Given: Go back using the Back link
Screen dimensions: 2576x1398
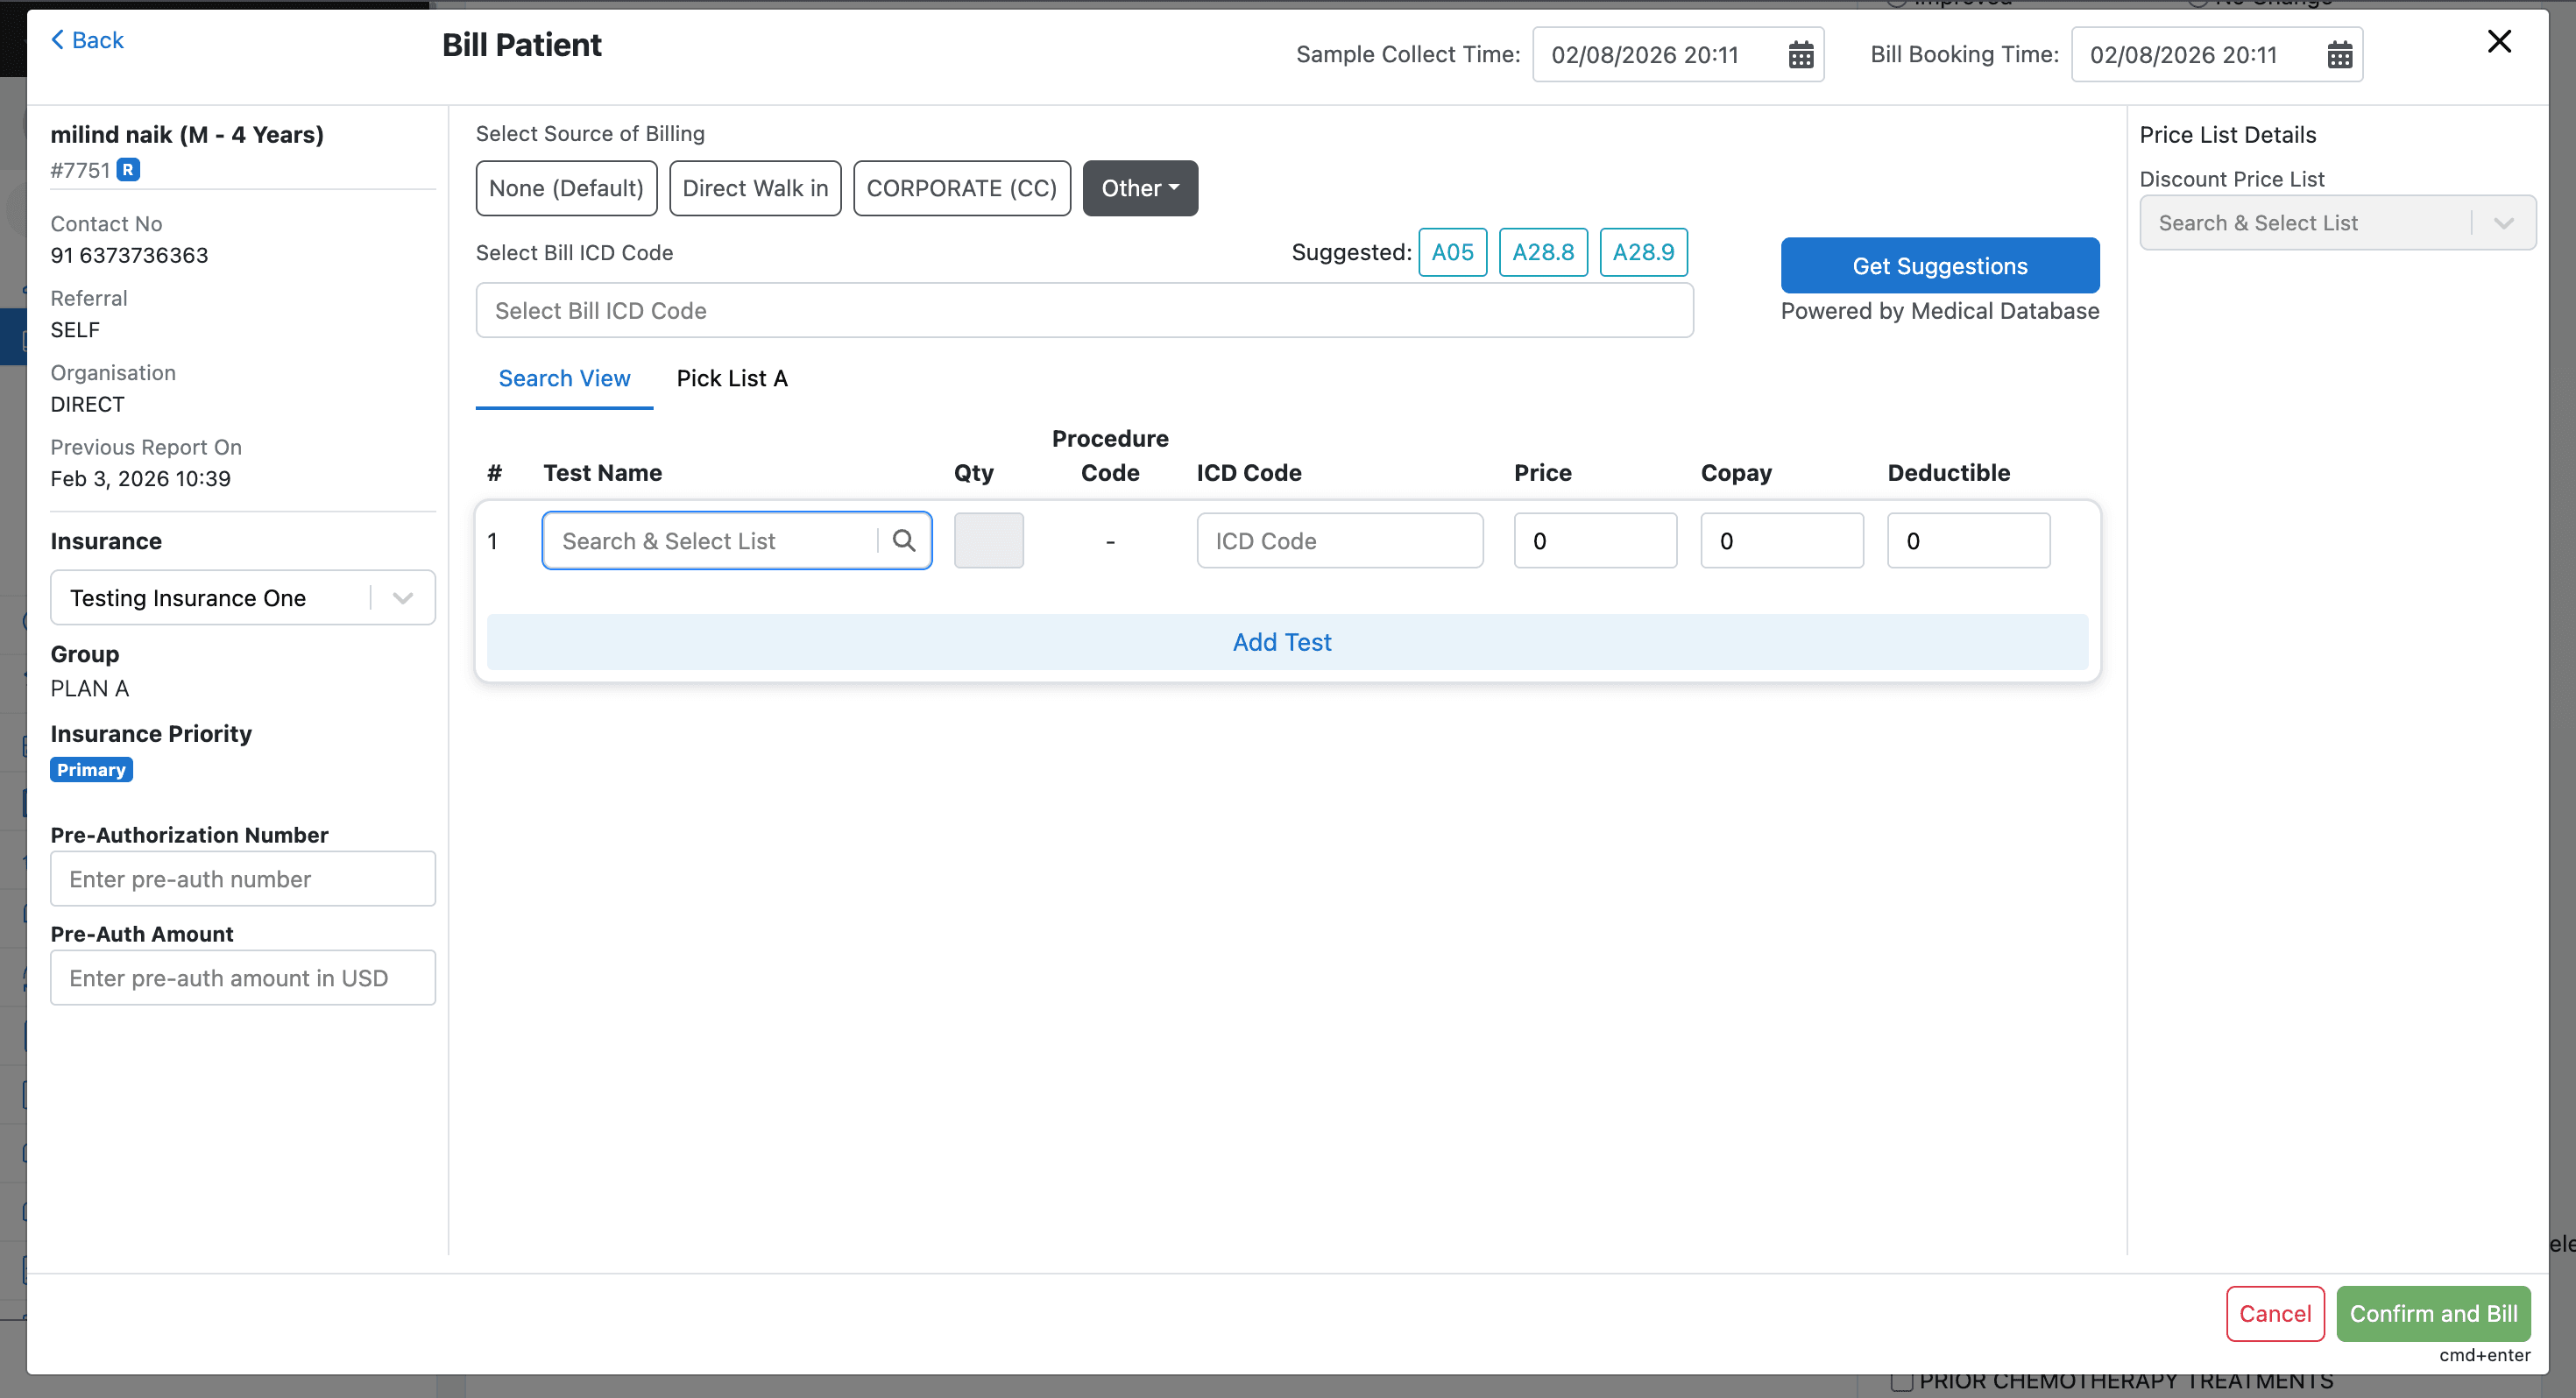Looking at the screenshot, I should point(87,40).
